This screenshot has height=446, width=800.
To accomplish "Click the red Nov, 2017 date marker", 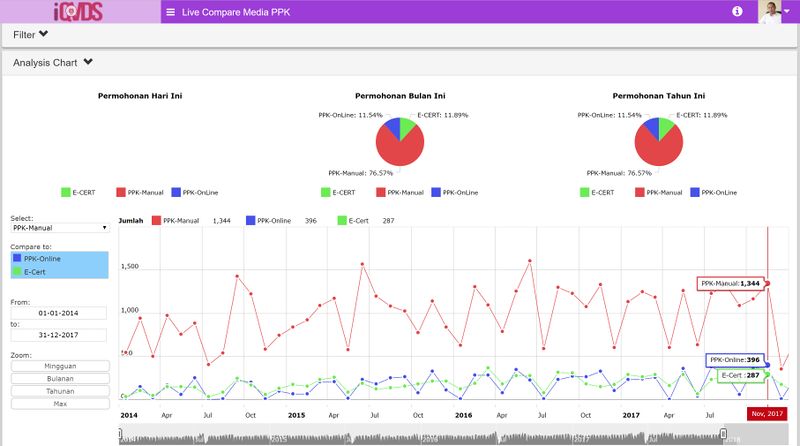I will pyautogui.click(x=767, y=413).
